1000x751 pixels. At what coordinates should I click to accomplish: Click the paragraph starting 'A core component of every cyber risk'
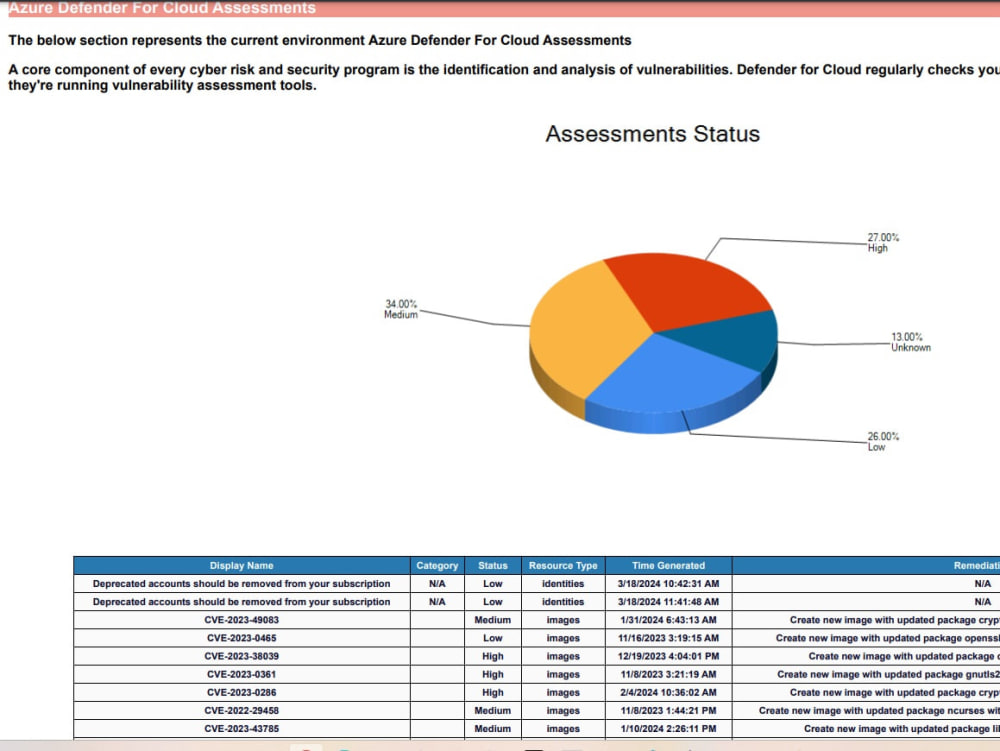(x=504, y=77)
